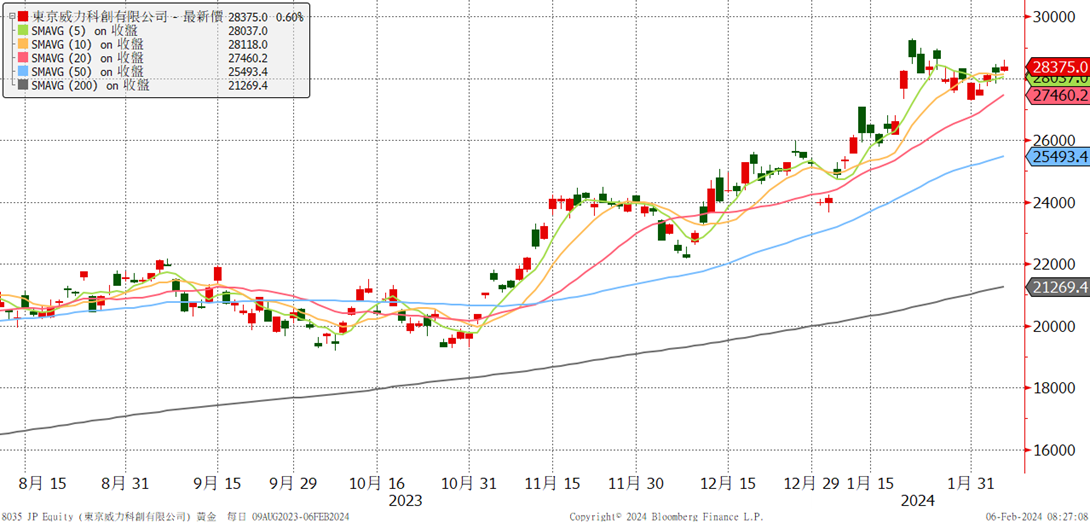Click the 10月 16 date axis label
The width and height of the screenshot is (1090, 523).
tap(376, 483)
